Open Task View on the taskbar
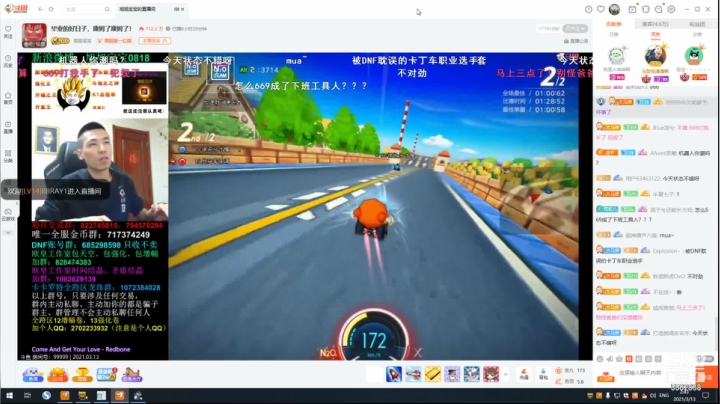720x404 pixels. point(27,395)
